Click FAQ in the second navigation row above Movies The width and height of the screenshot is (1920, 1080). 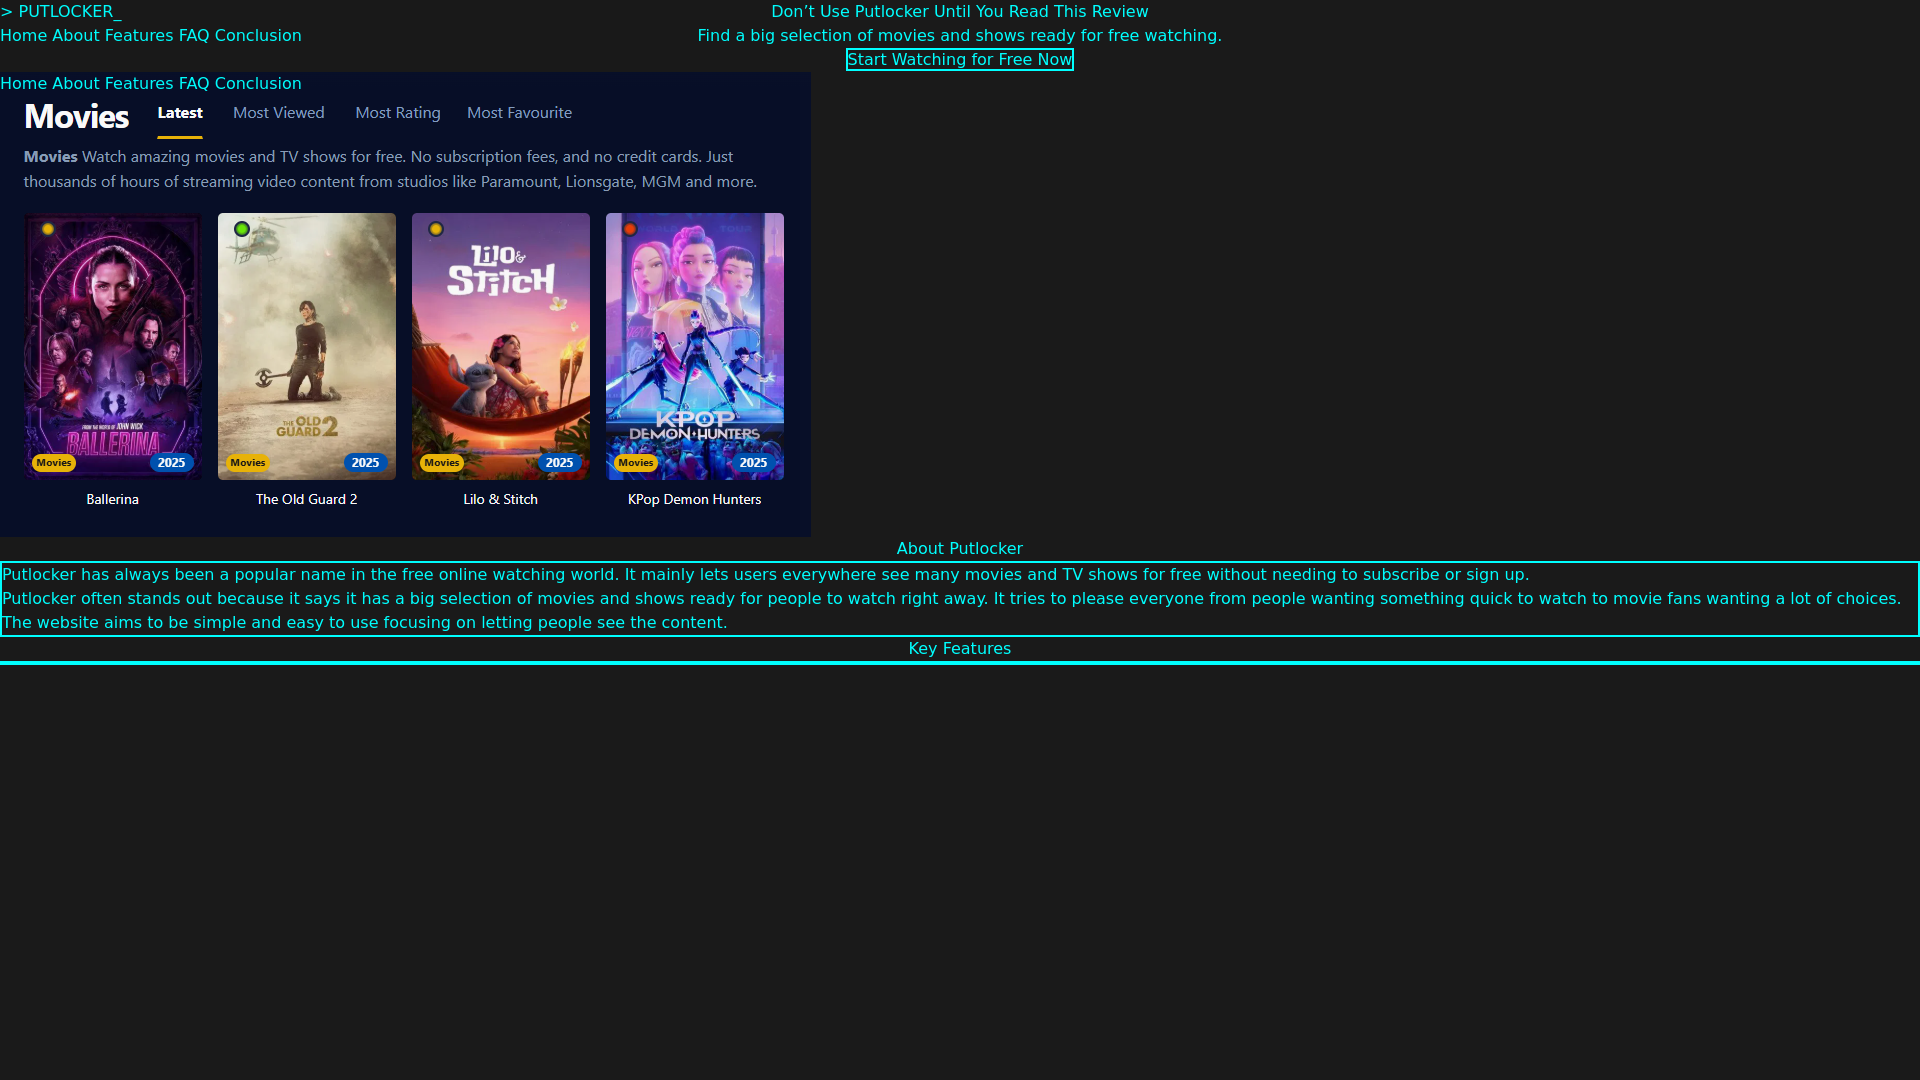click(x=194, y=84)
